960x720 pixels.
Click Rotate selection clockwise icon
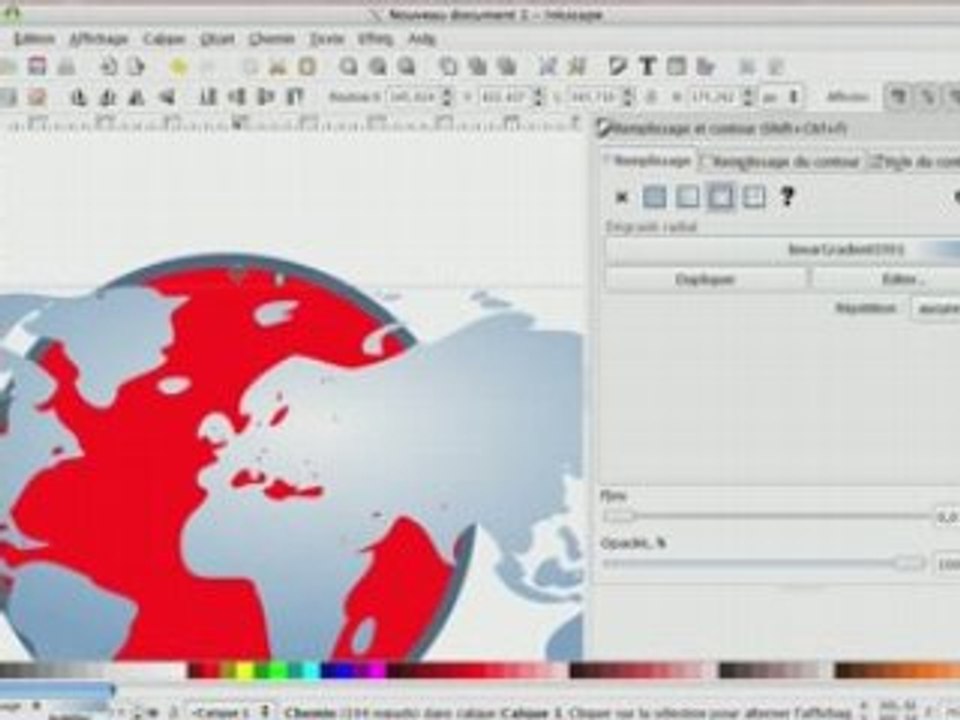[x=108, y=97]
